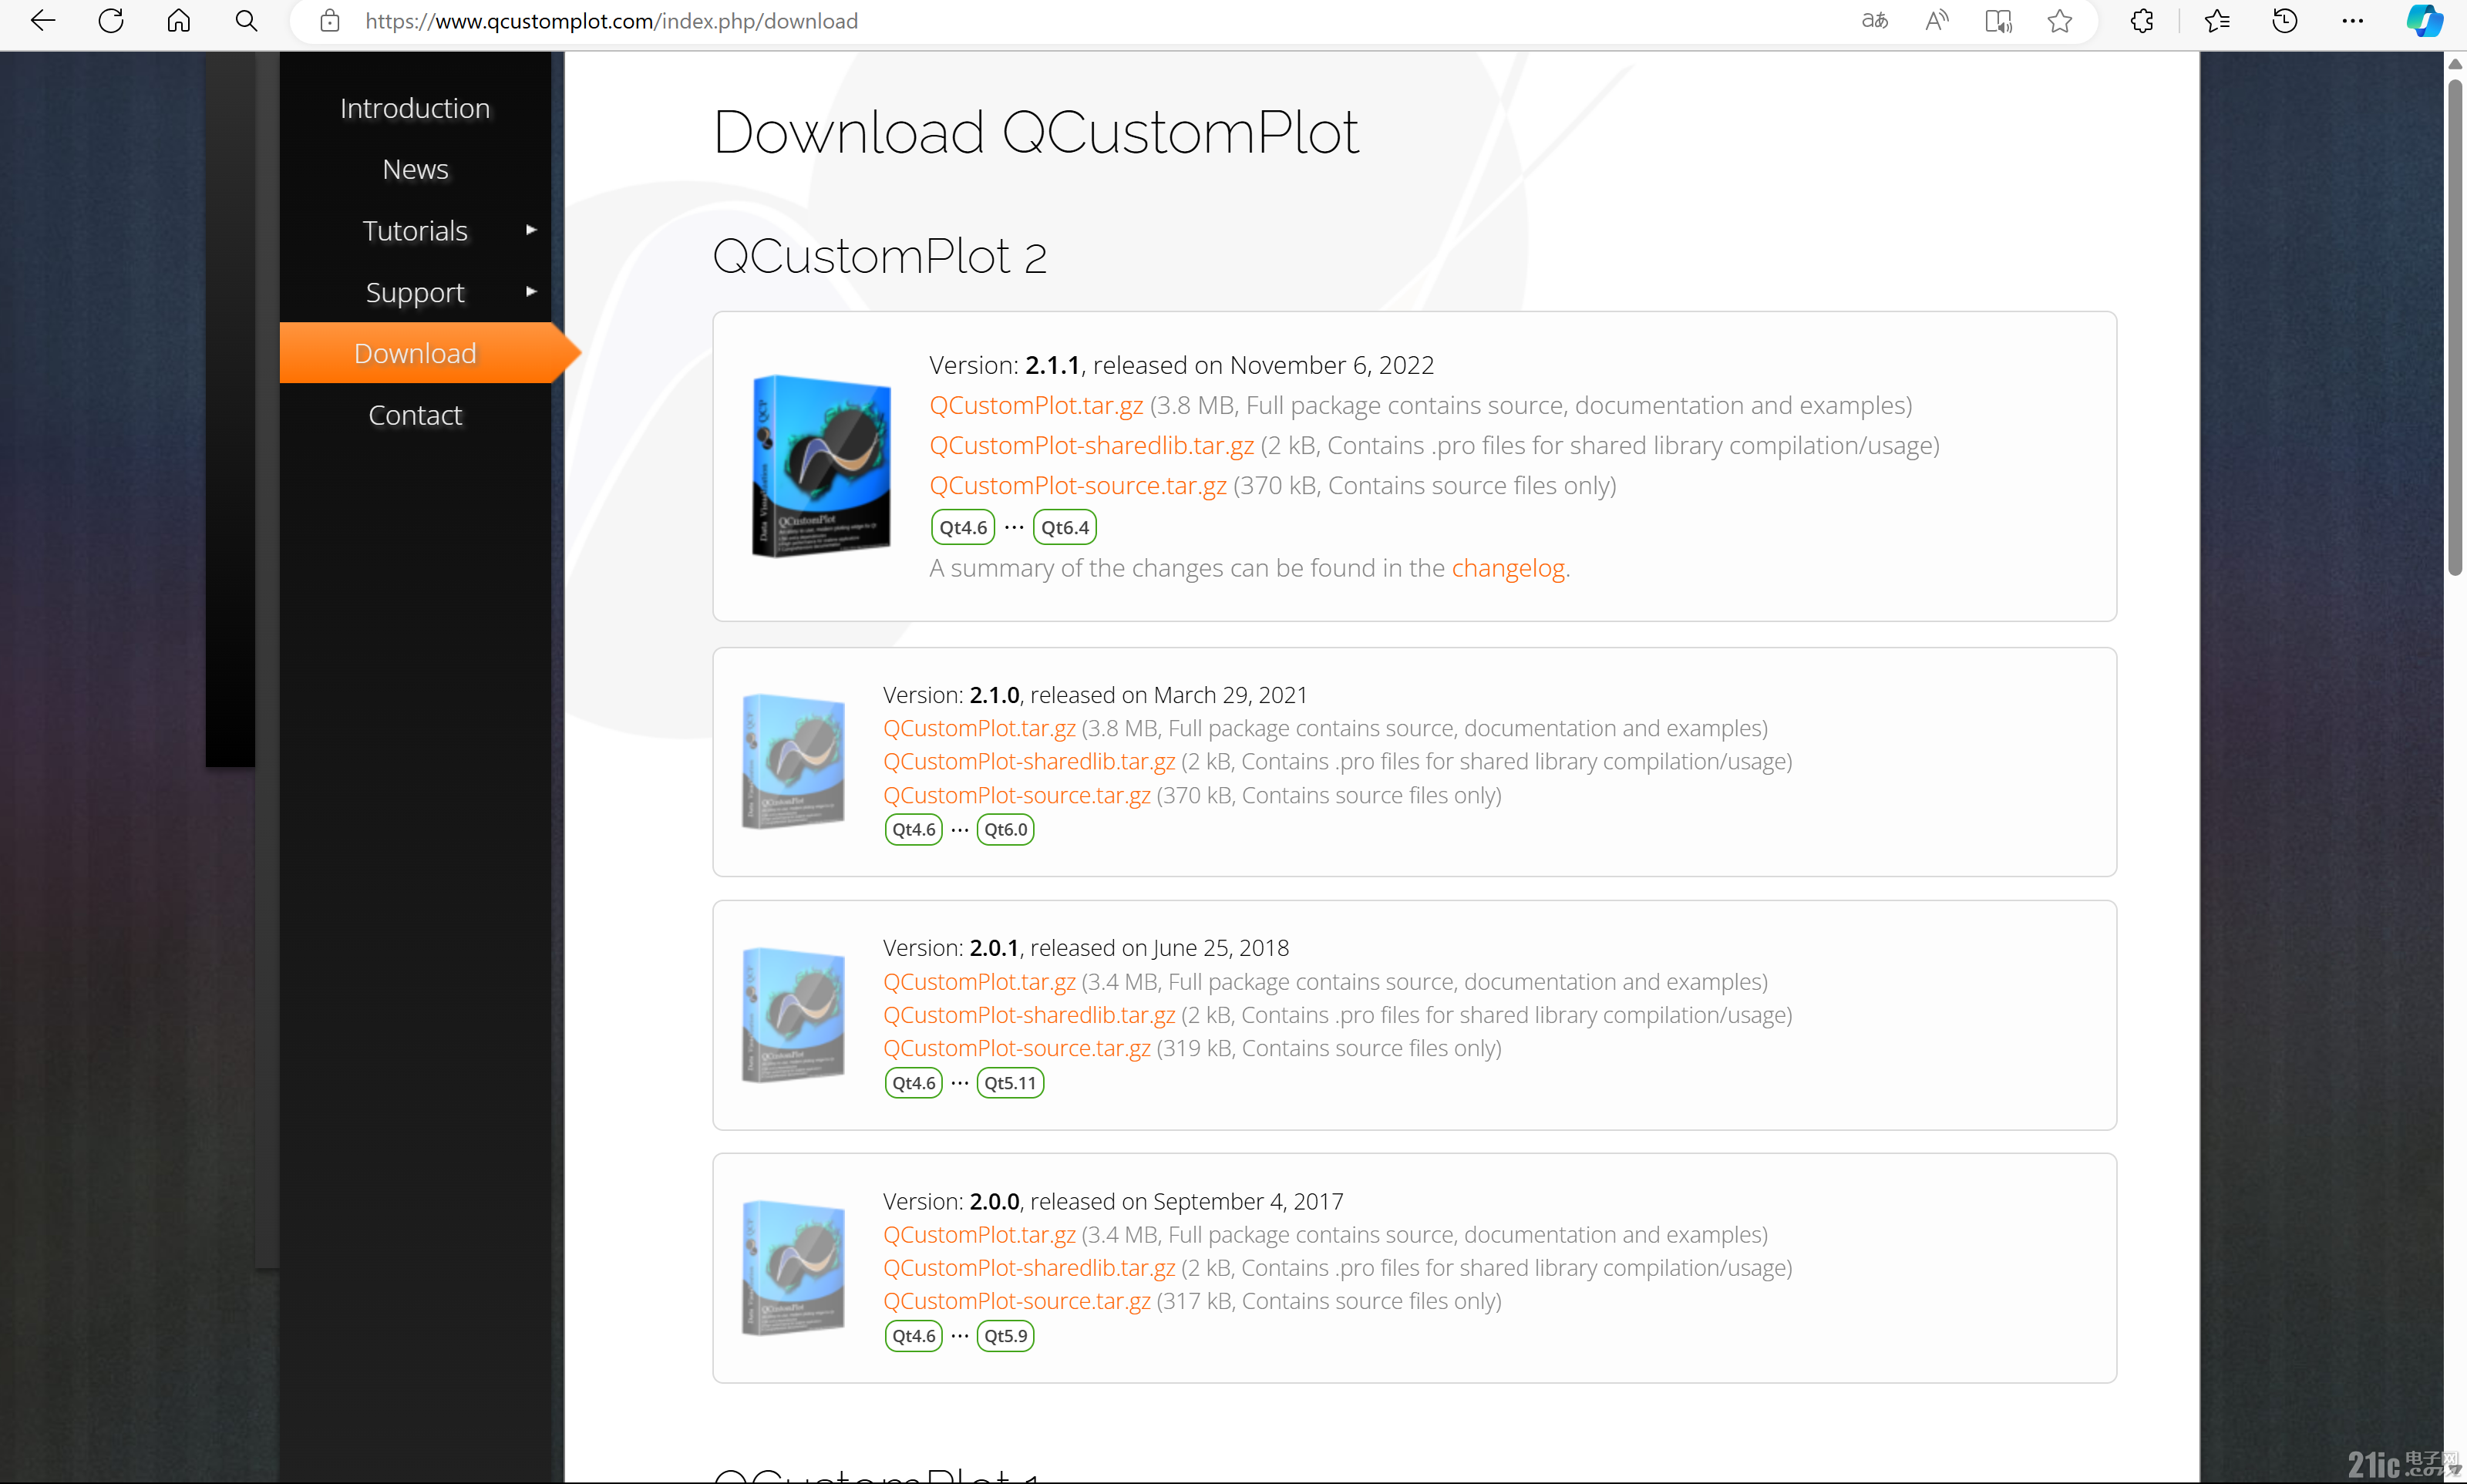Click the Qt5.9 compatibility badge
The height and width of the screenshot is (1484, 2467).
pyautogui.click(x=1005, y=1336)
